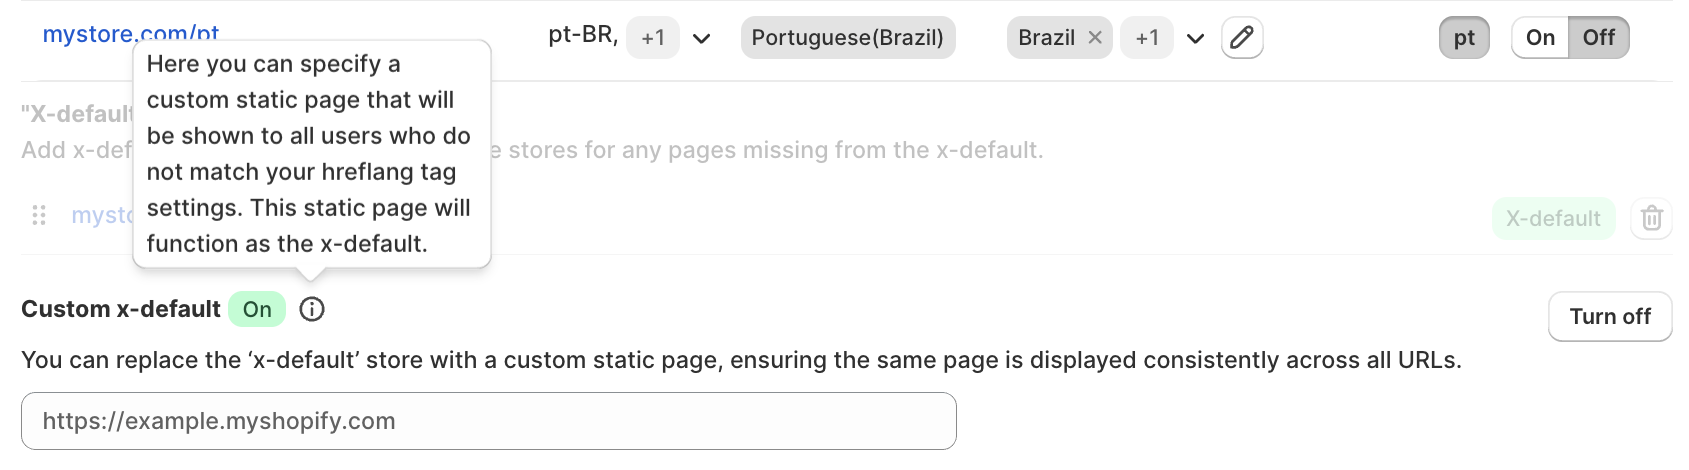This screenshot has width=1689, height=470.
Task: Click the +1 badge next to Brazil
Action: 1147,38
